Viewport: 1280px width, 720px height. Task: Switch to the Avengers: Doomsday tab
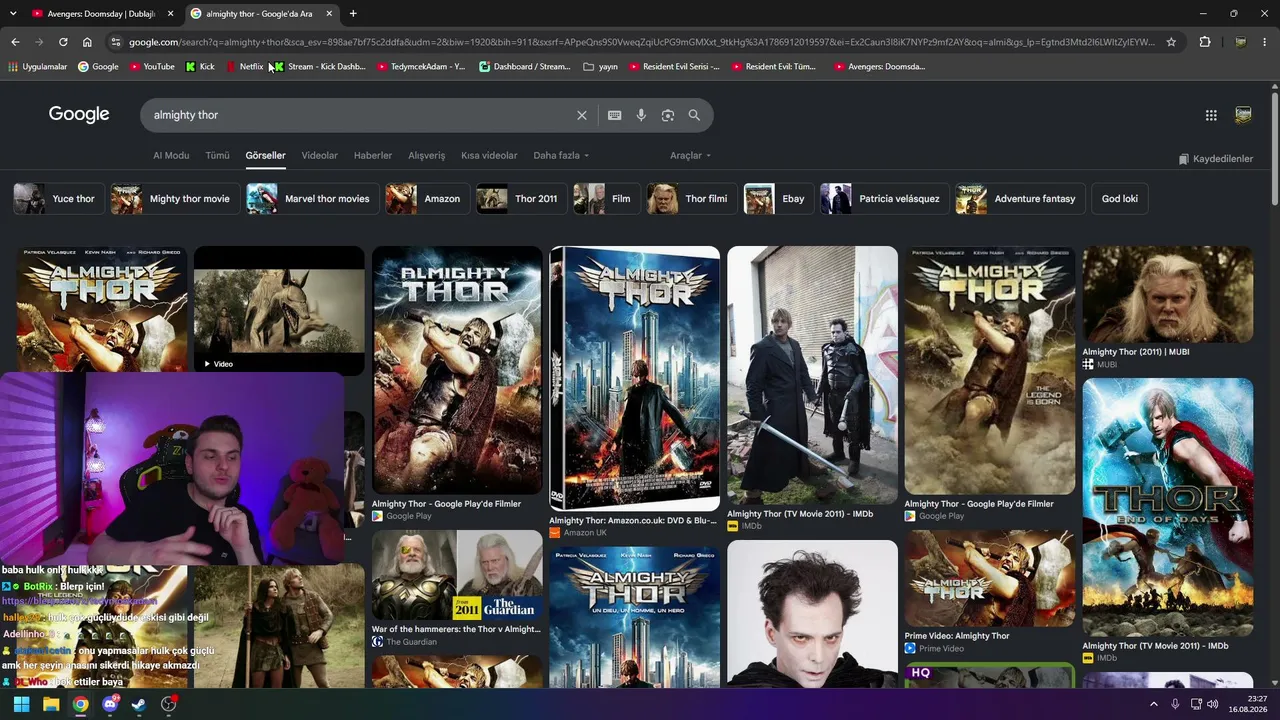[101, 14]
